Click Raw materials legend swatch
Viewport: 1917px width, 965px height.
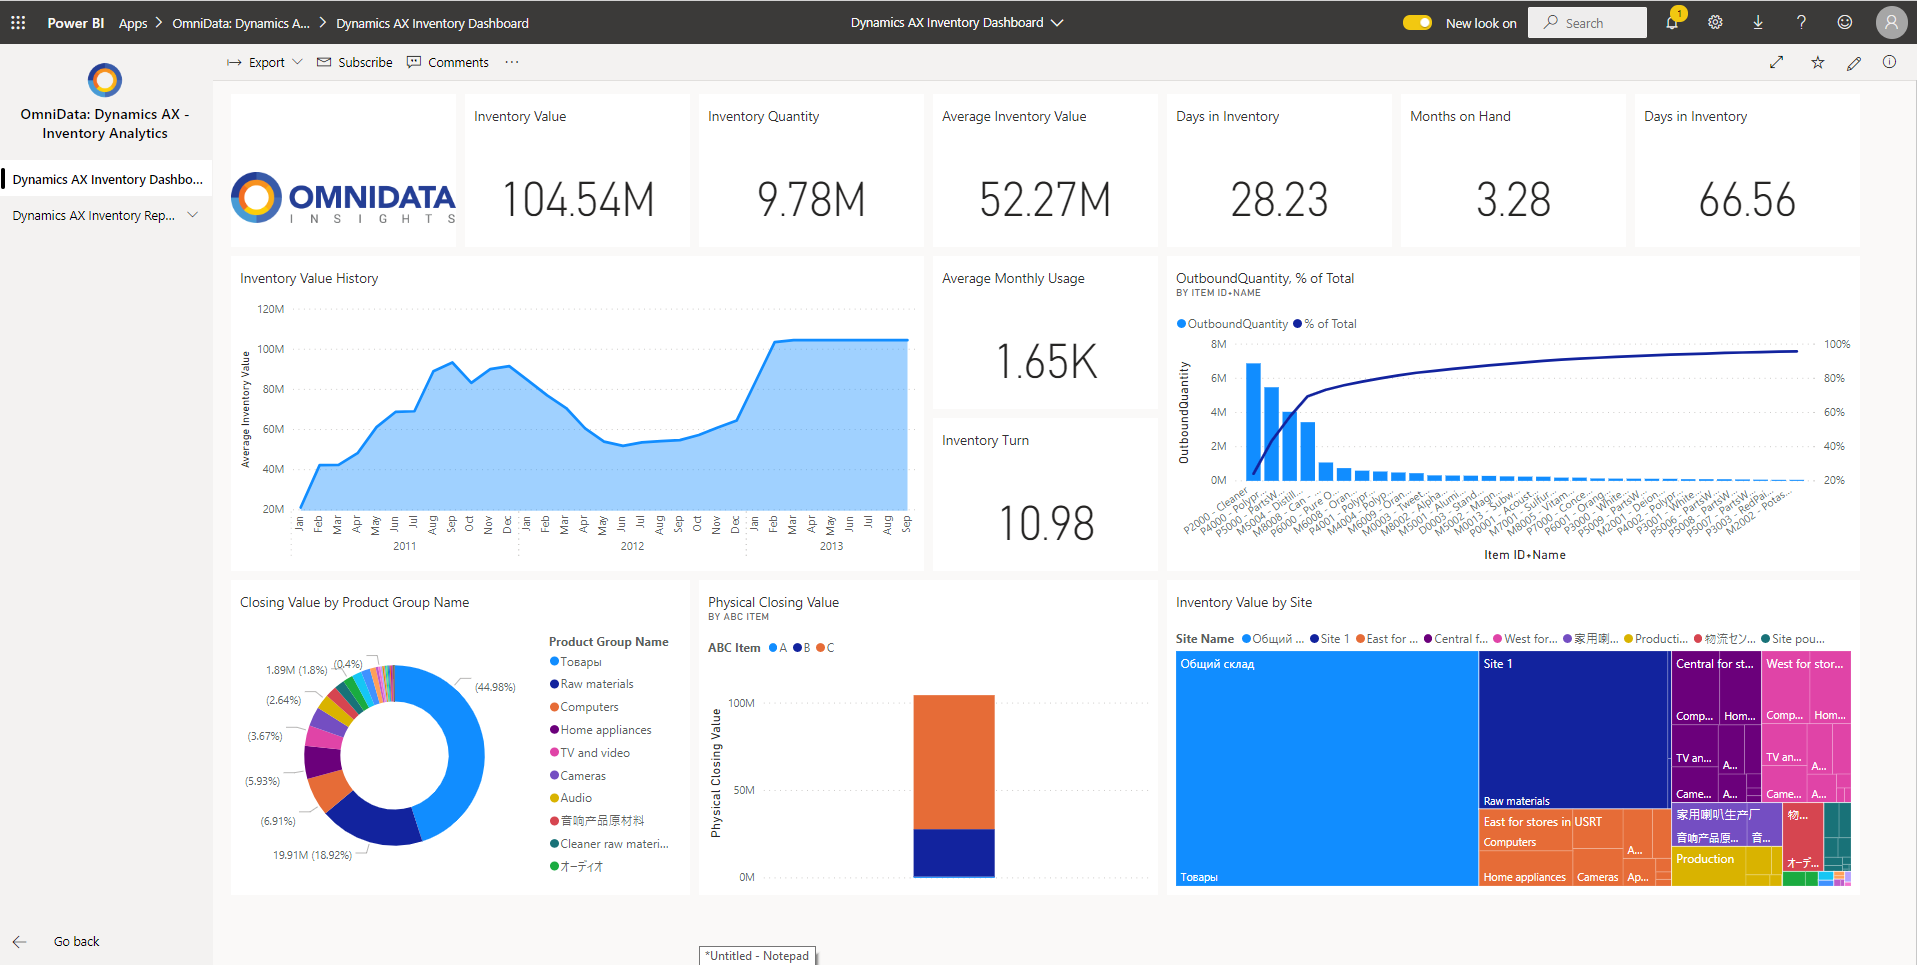click(554, 684)
